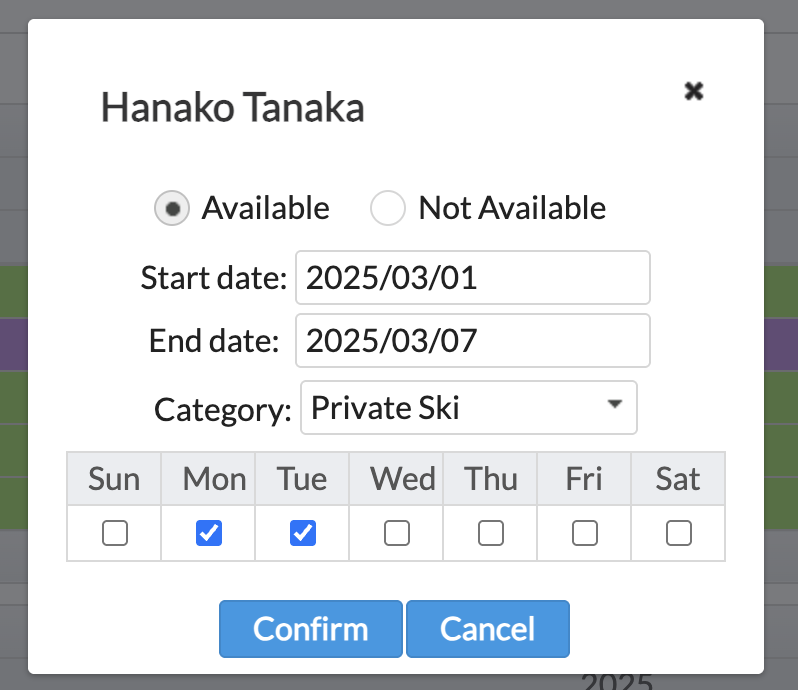798x690 pixels.
Task: Enable the Saturday checkbox
Action: coord(679,534)
